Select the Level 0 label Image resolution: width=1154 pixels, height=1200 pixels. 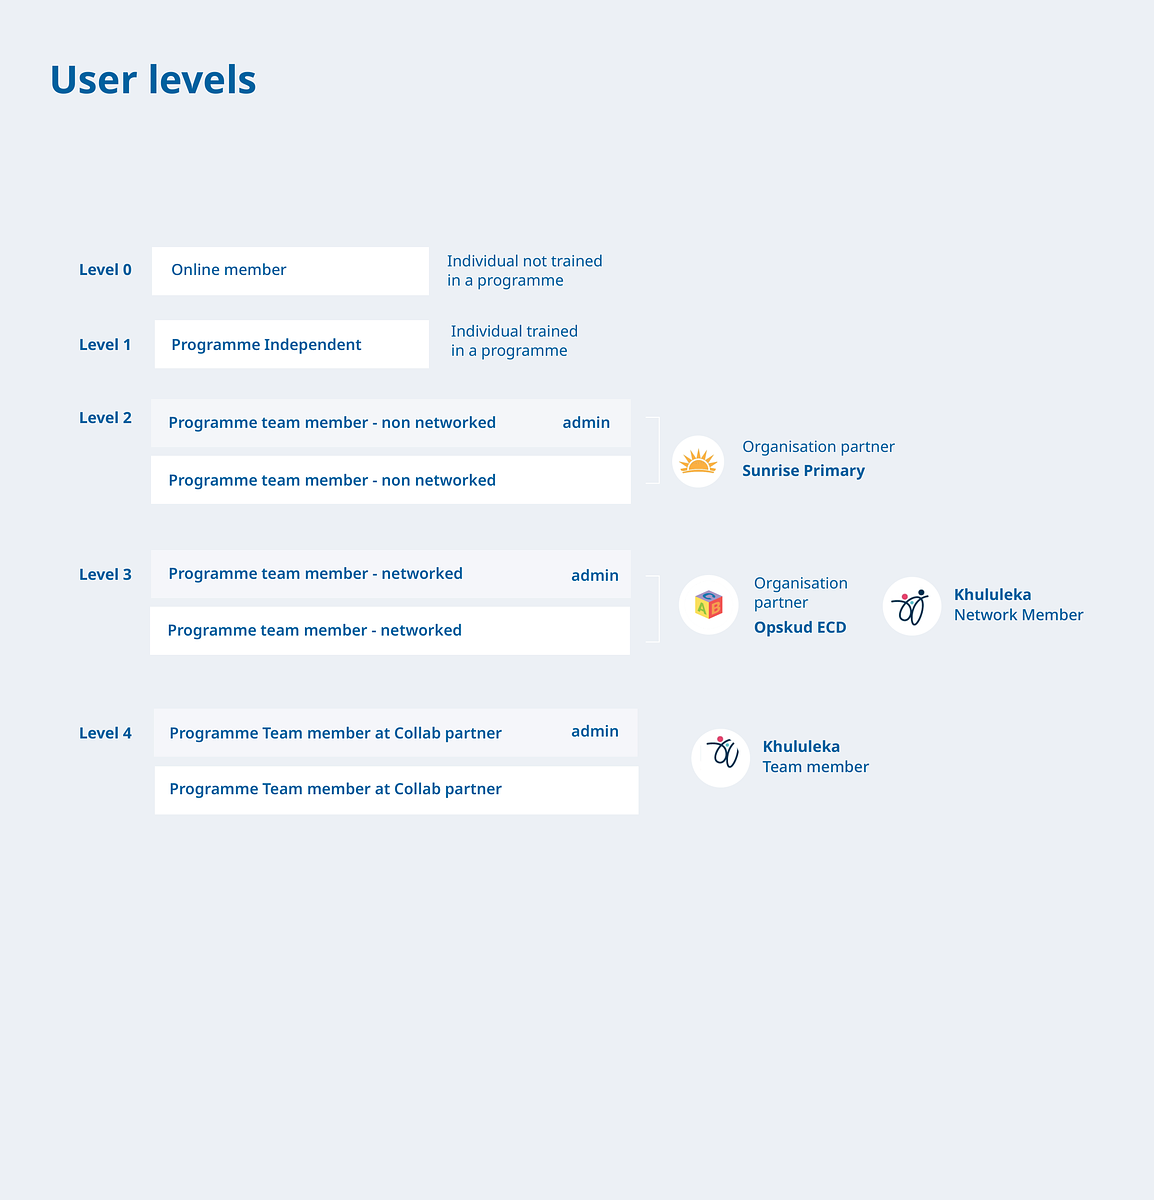(x=105, y=270)
